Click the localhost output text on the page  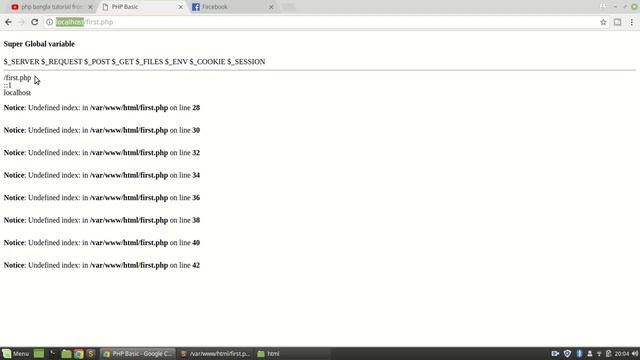17,93
